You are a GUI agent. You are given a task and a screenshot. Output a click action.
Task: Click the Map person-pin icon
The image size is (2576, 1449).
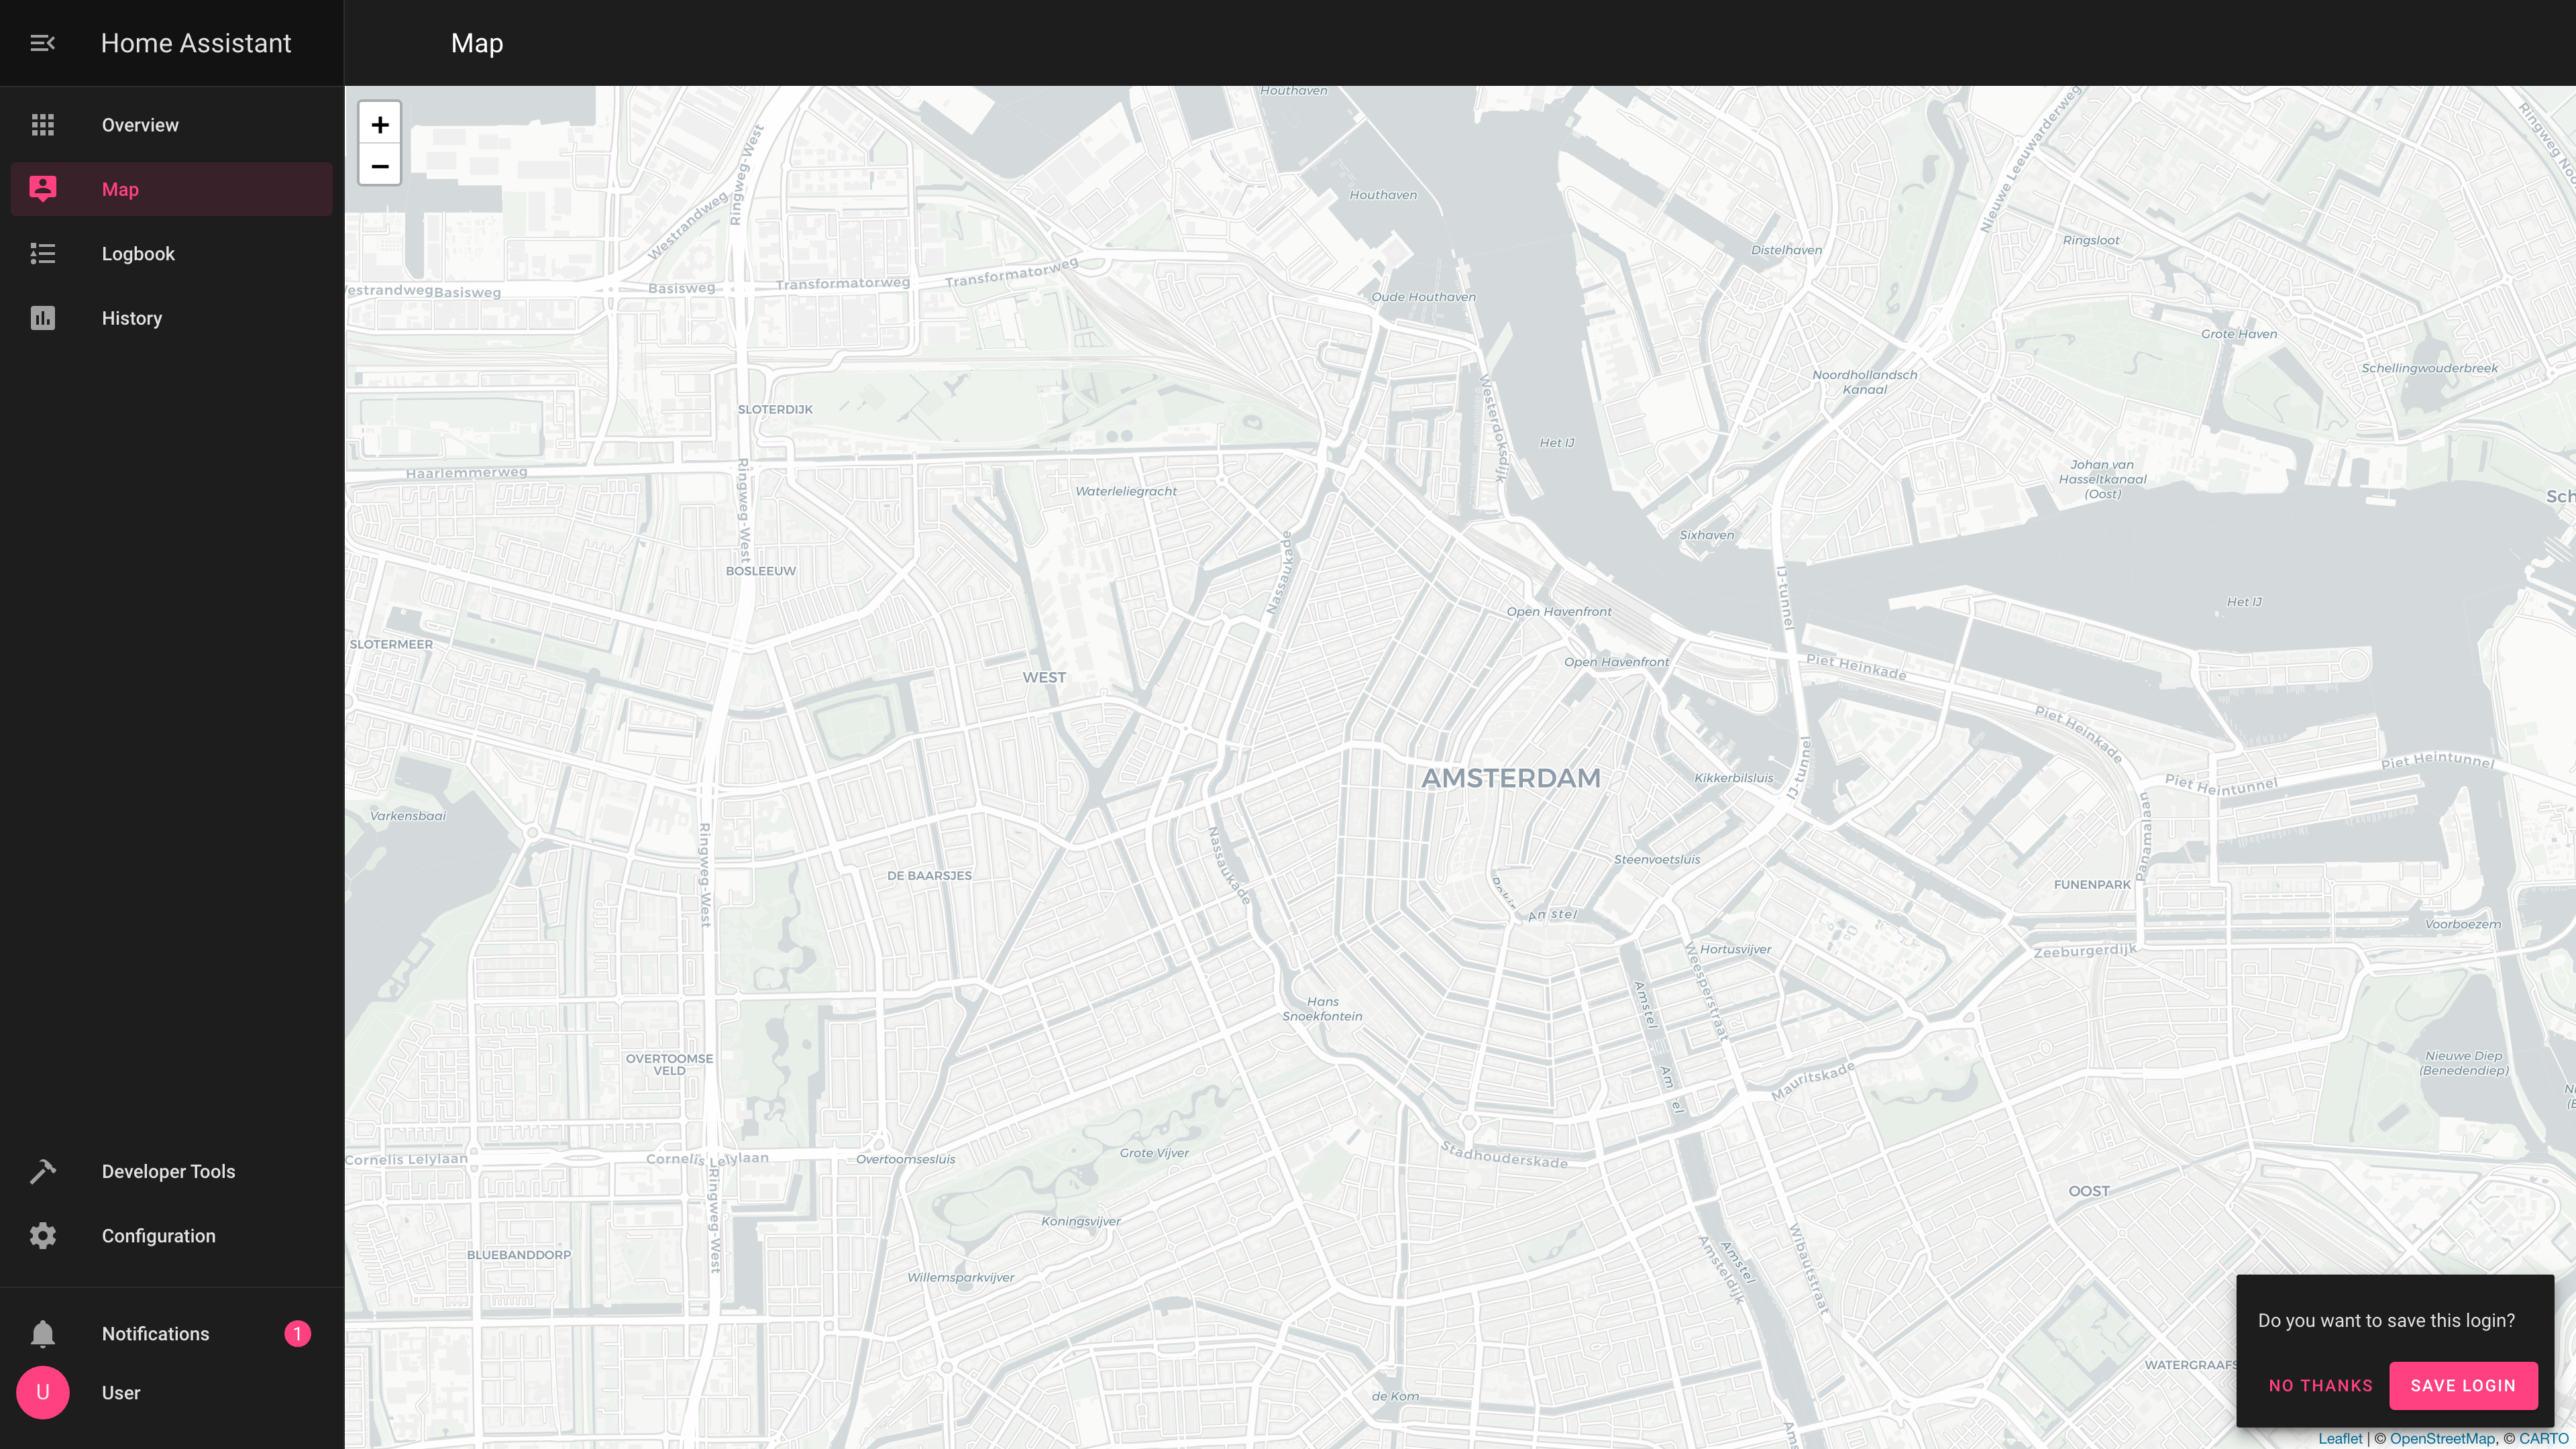point(42,189)
